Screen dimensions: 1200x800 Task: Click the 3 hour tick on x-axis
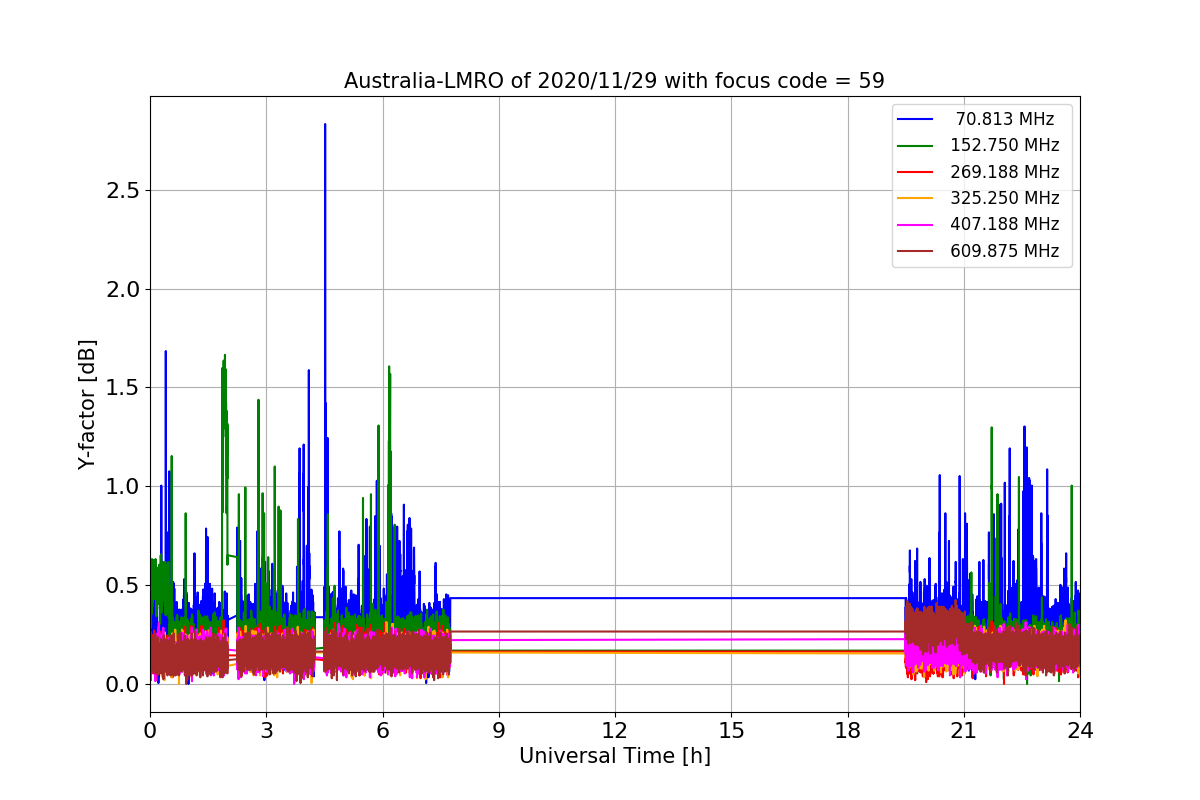[266, 731]
